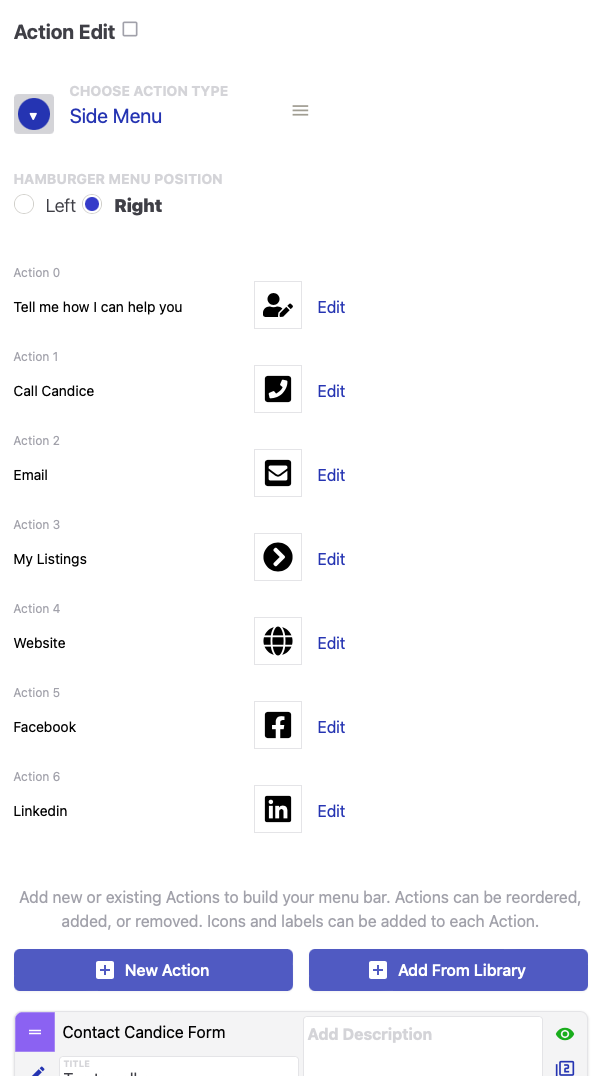
Task: Click the LinkedIn logo icon
Action: tap(278, 810)
